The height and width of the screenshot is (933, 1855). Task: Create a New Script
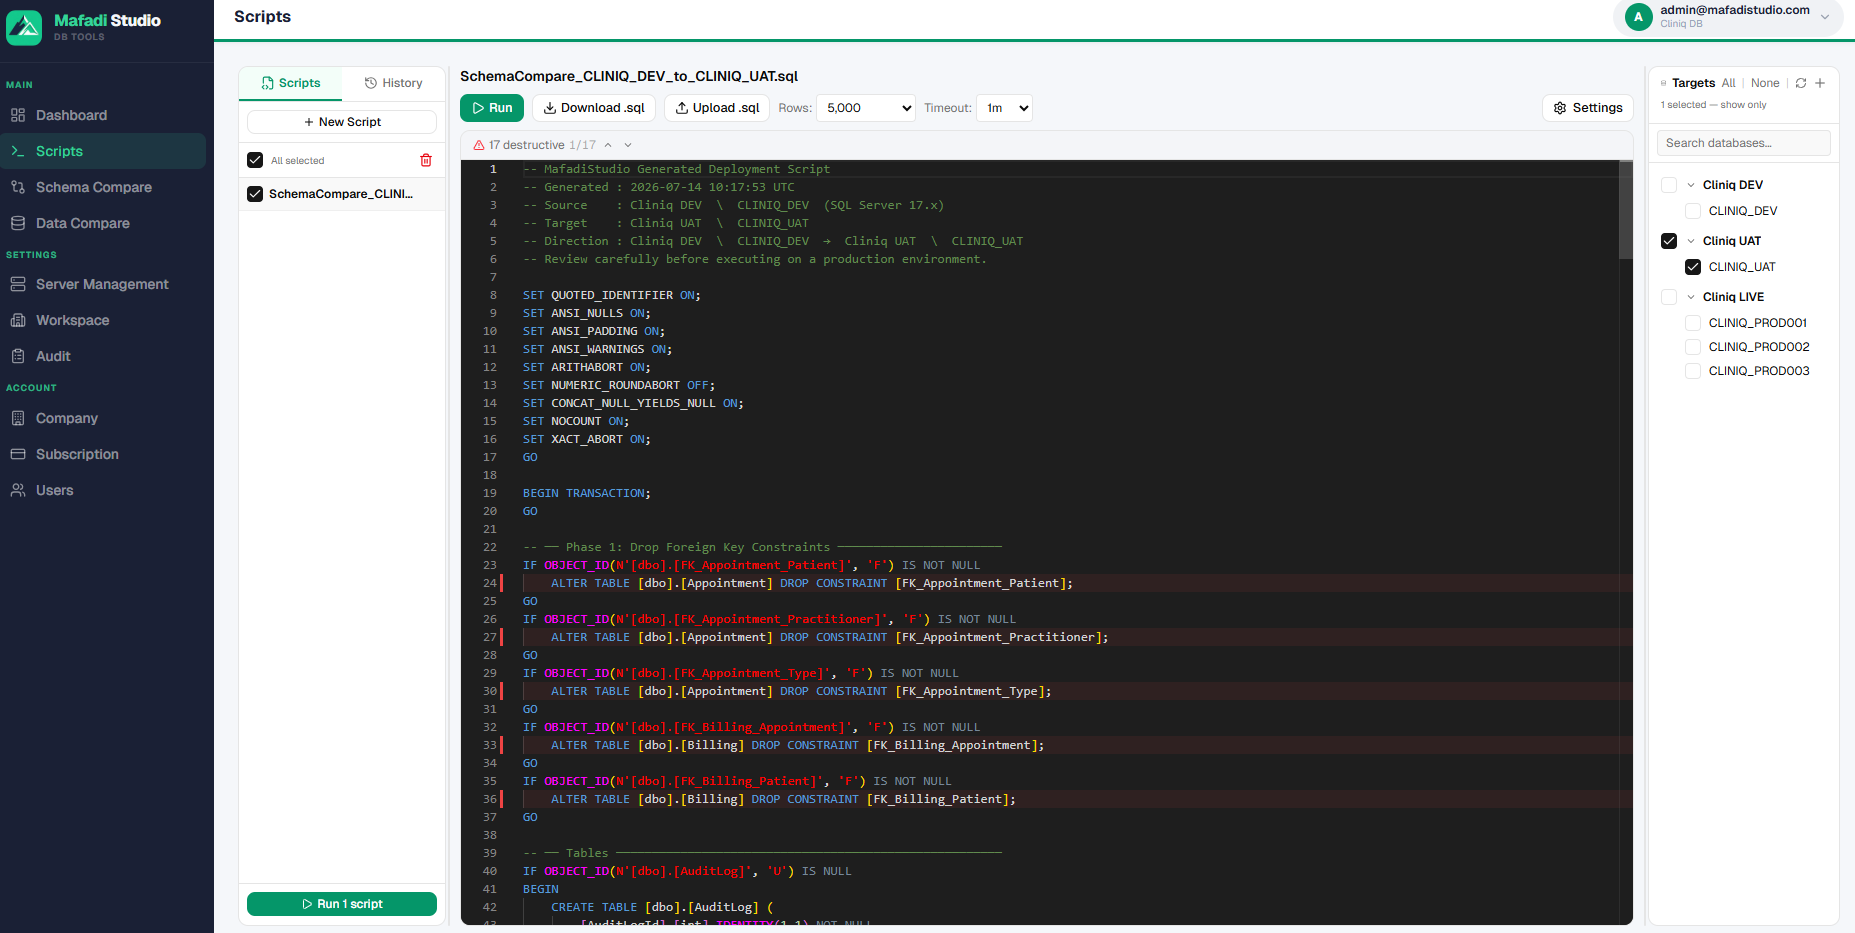click(x=342, y=122)
